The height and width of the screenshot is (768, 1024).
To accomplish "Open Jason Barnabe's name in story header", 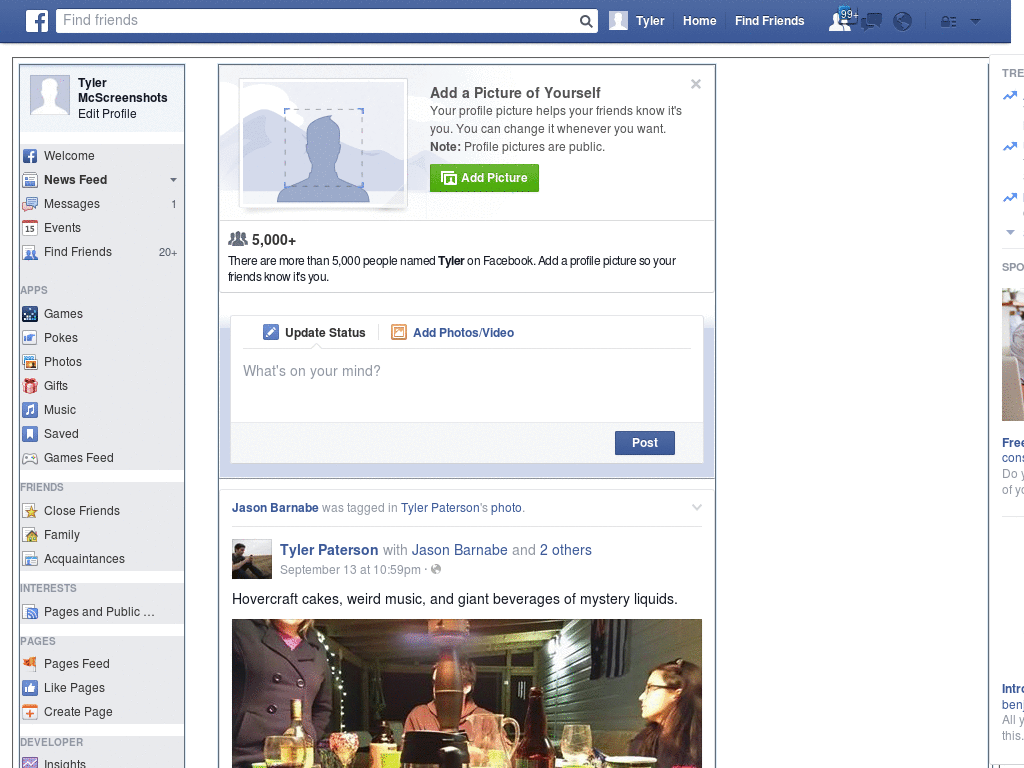I will (x=275, y=507).
